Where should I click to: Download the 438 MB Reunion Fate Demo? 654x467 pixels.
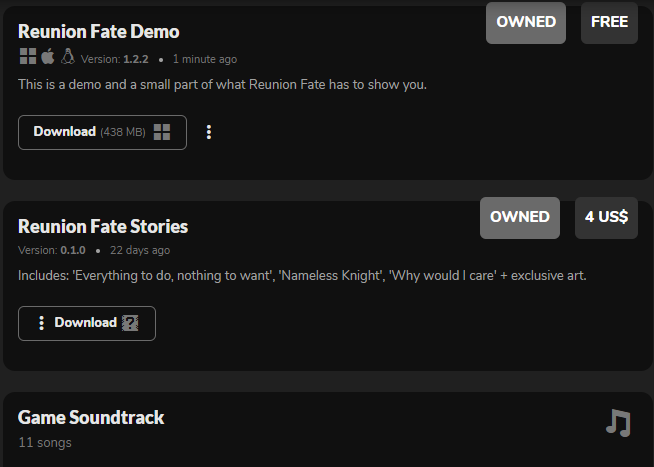click(x=65, y=132)
